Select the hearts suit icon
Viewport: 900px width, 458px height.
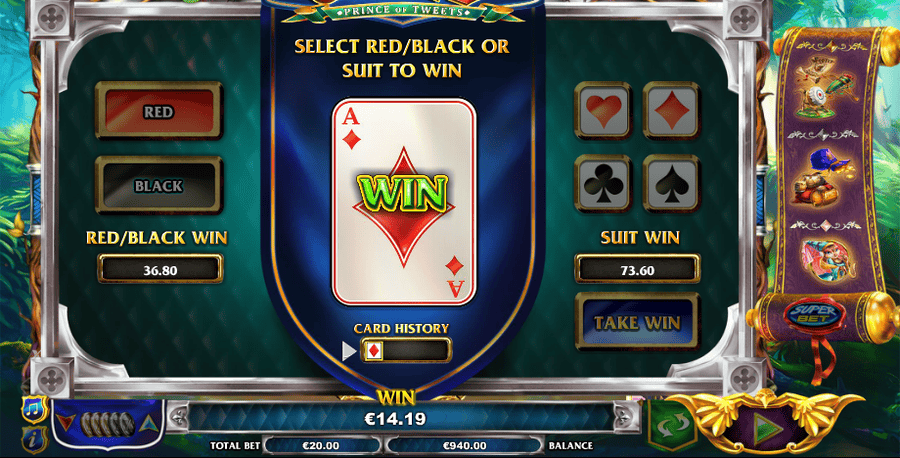[x=603, y=110]
